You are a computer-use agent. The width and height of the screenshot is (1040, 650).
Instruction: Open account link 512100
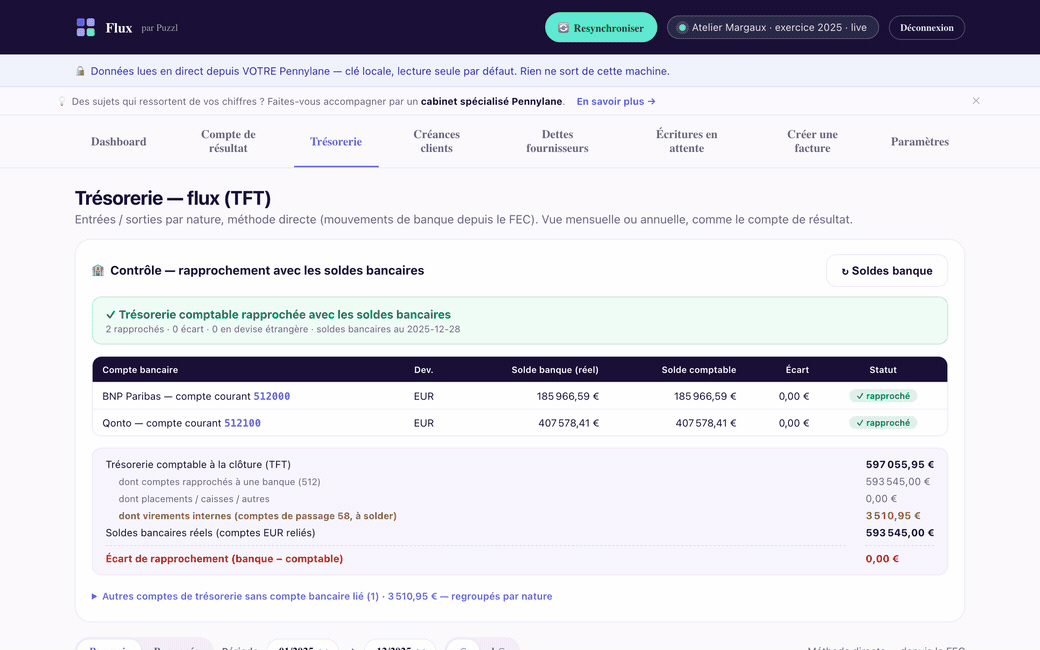(242, 422)
